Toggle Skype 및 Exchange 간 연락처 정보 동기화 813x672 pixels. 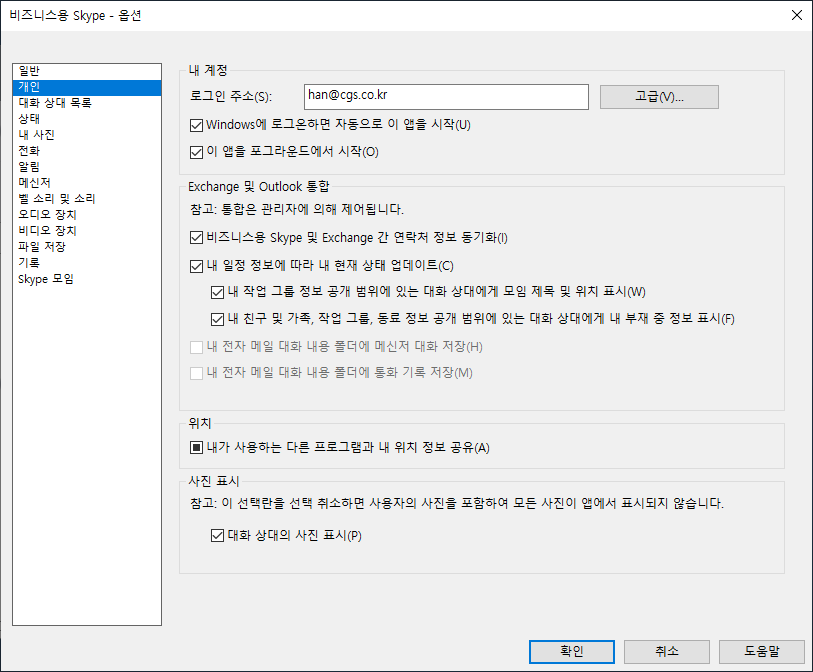pyautogui.click(x=197, y=238)
